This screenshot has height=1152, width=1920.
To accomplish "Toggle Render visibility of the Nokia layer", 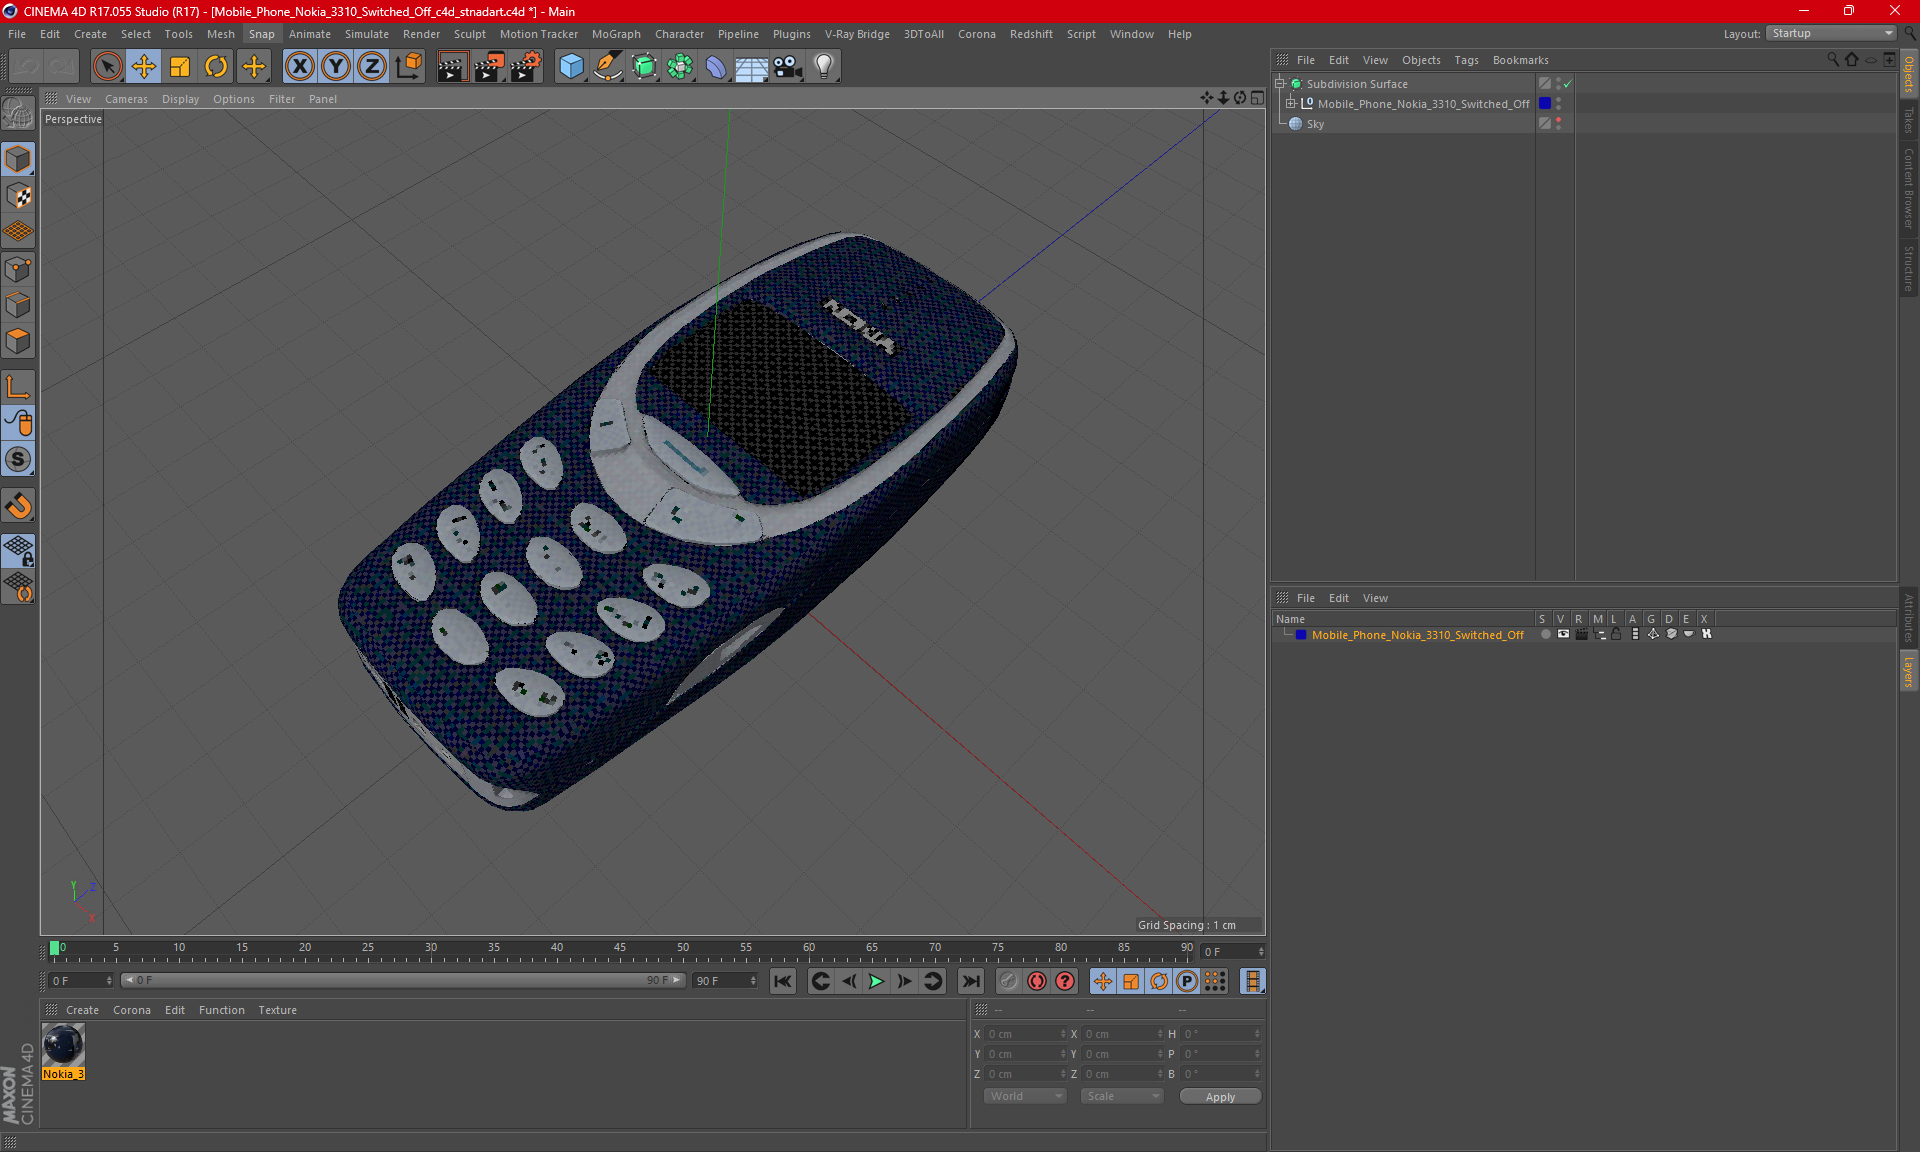I will click(x=1581, y=634).
